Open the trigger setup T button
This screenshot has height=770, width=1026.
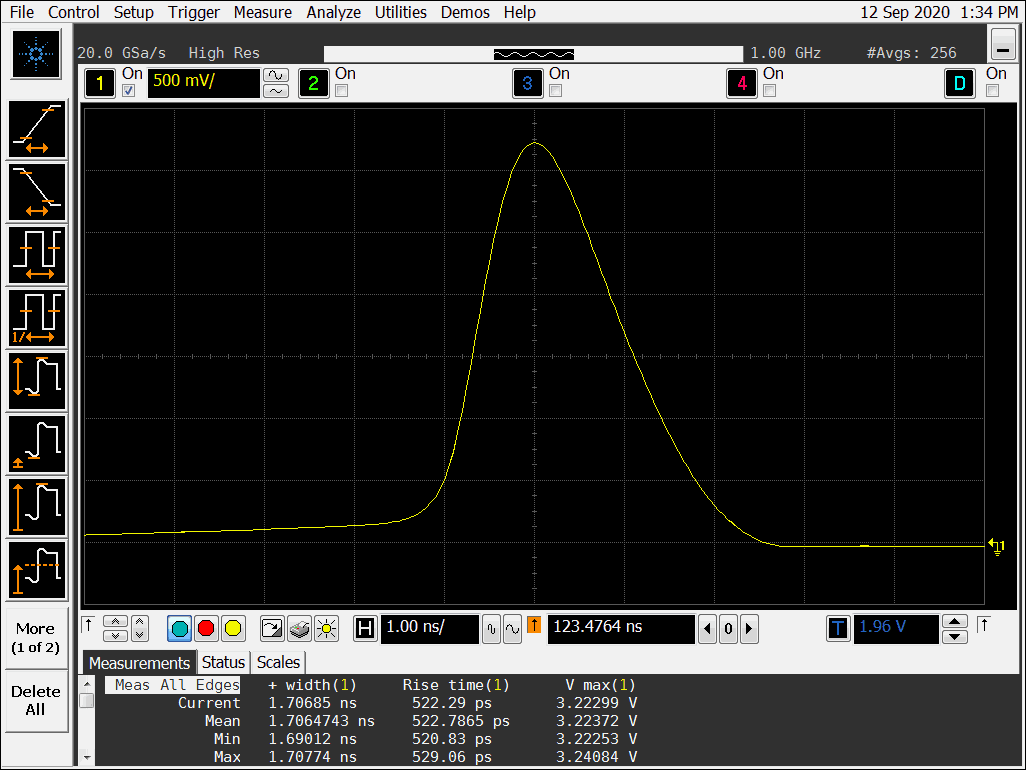pos(838,629)
